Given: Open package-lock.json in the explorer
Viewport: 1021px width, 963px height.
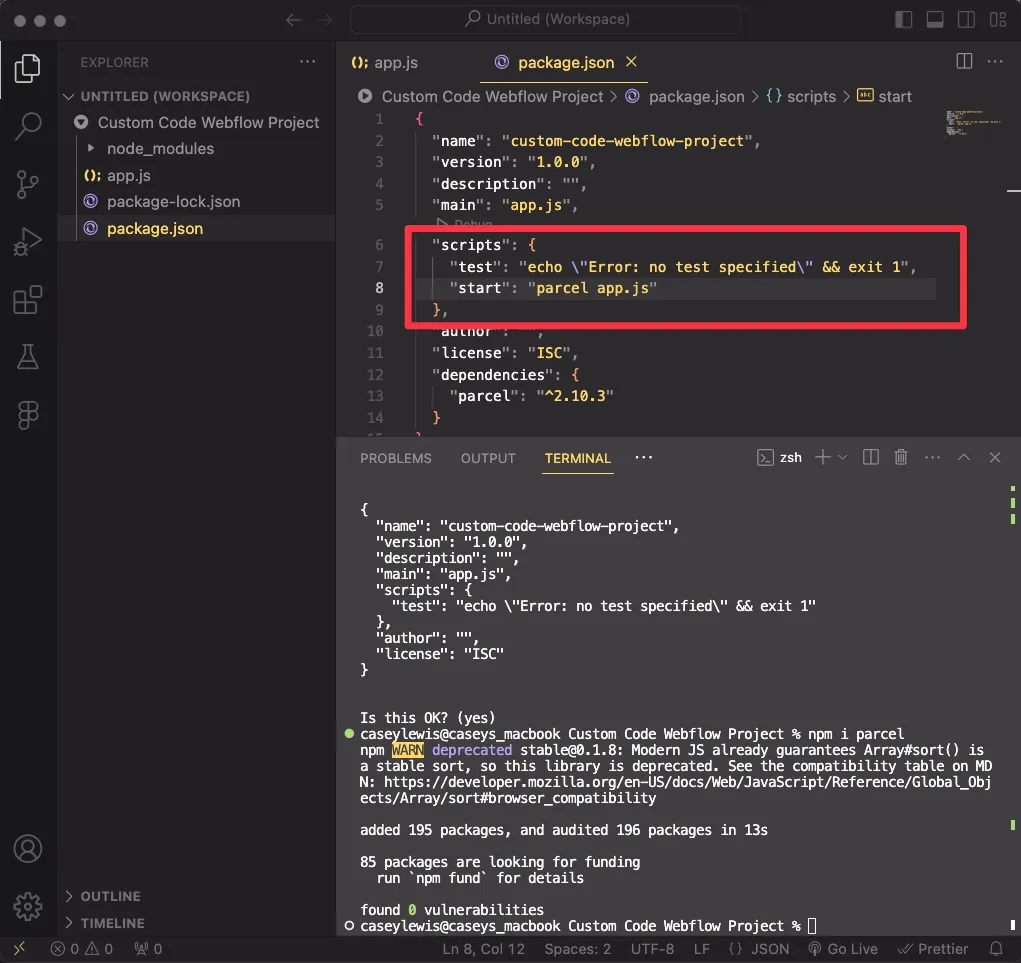Looking at the screenshot, I should click(173, 201).
